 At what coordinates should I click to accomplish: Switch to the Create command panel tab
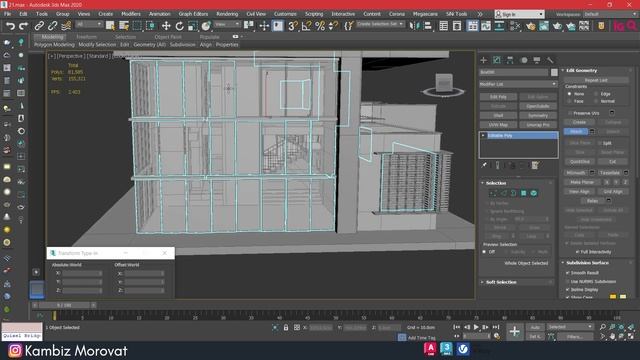click(484, 60)
